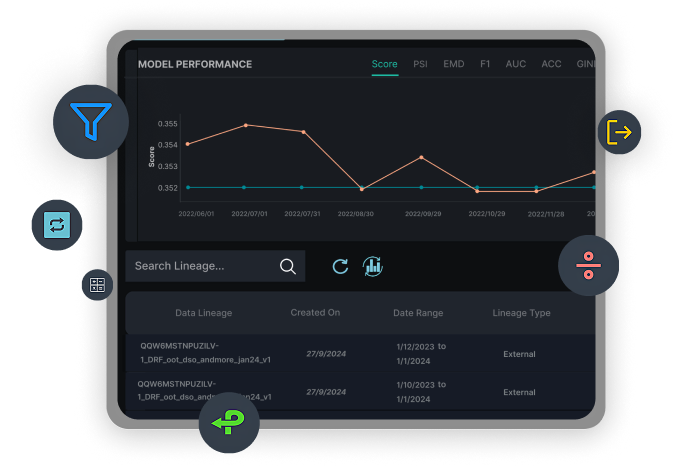
Task: Click the teal repeat arrows icon
Action: tap(57, 225)
